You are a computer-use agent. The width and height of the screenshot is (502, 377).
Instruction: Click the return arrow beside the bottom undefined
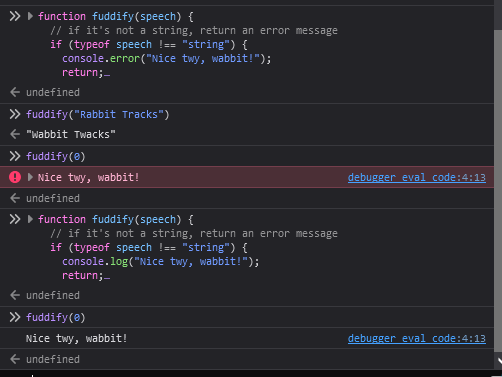pyautogui.click(x=15, y=359)
